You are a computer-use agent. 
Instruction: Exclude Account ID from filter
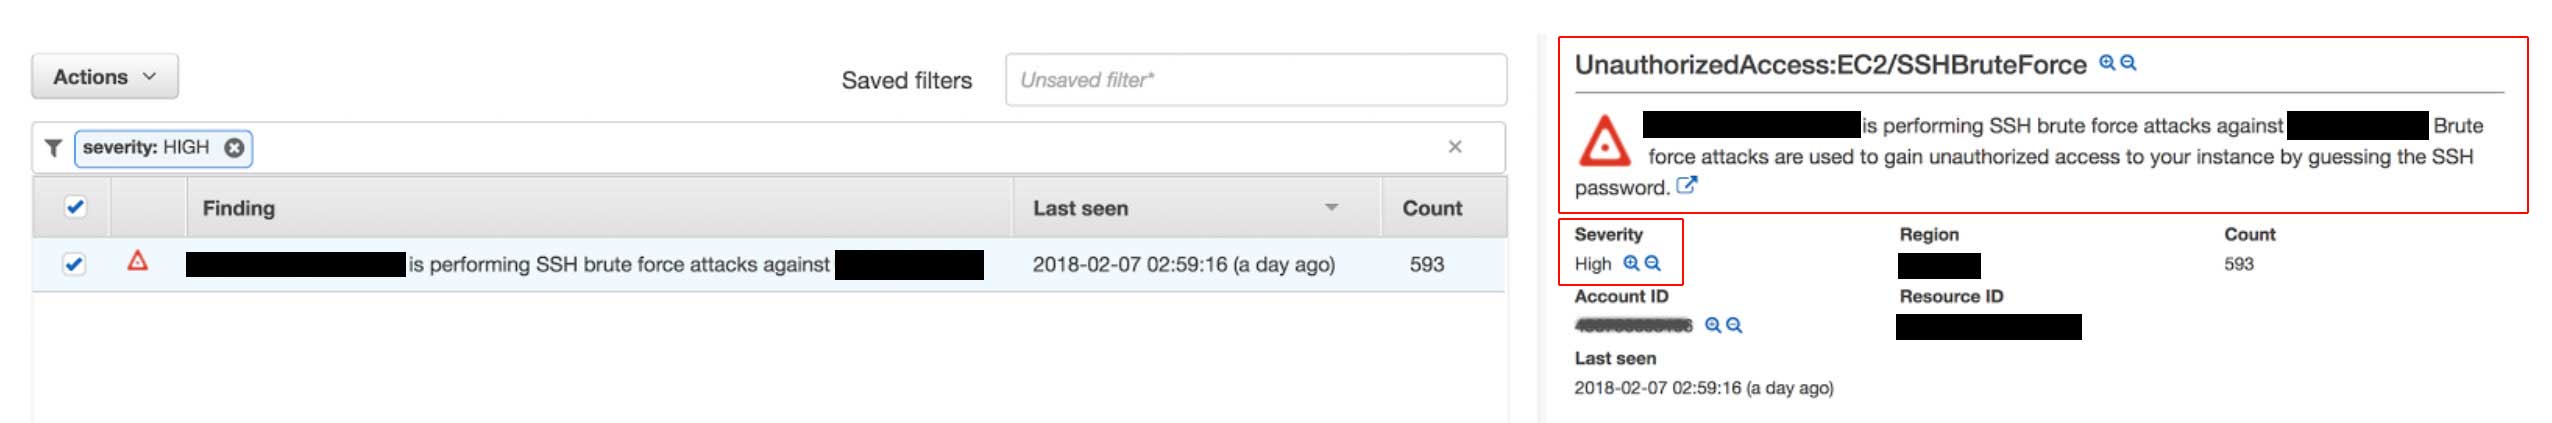(1734, 325)
